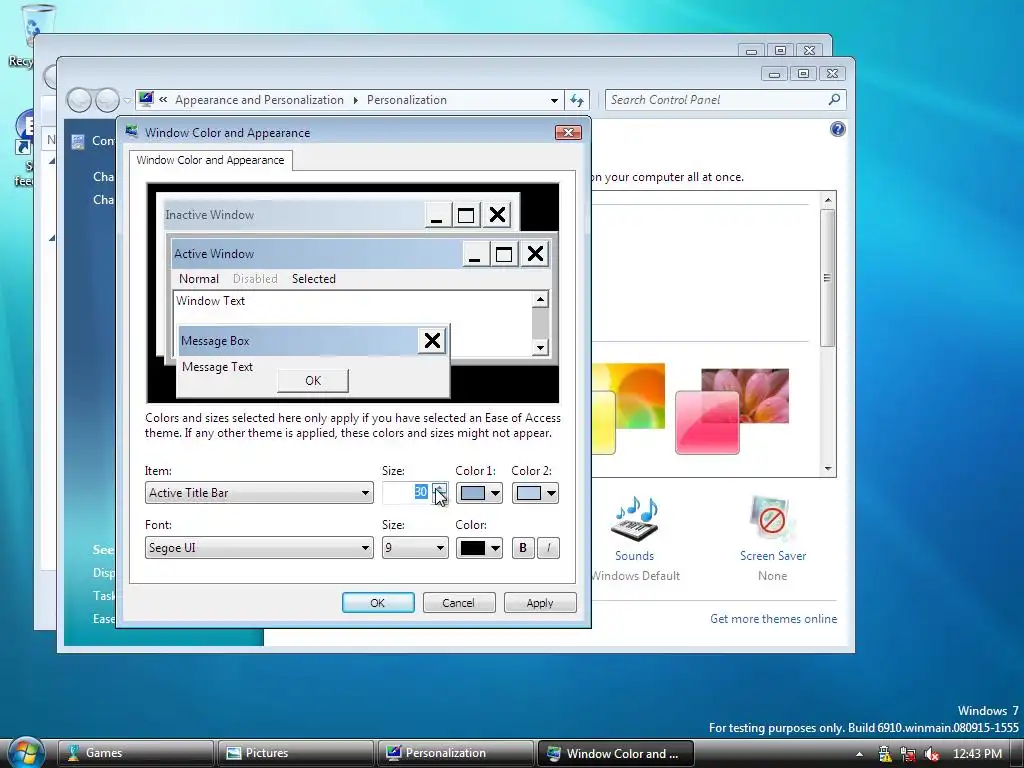Click the Sounds icon
Viewport: 1024px width, 768px height.
click(634, 518)
